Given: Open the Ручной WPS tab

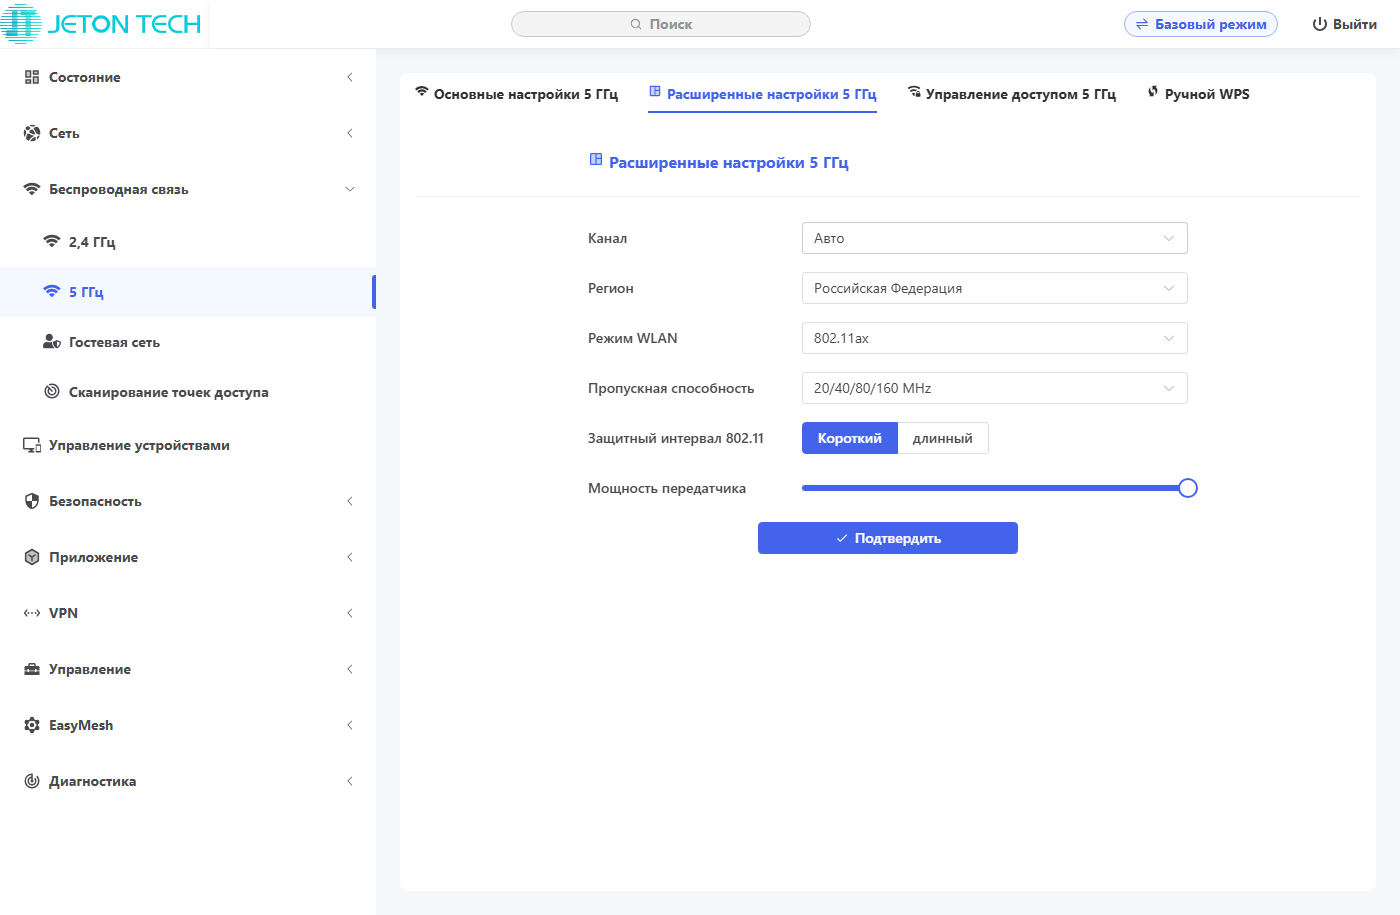Looking at the screenshot, I should click(1198, 94).
